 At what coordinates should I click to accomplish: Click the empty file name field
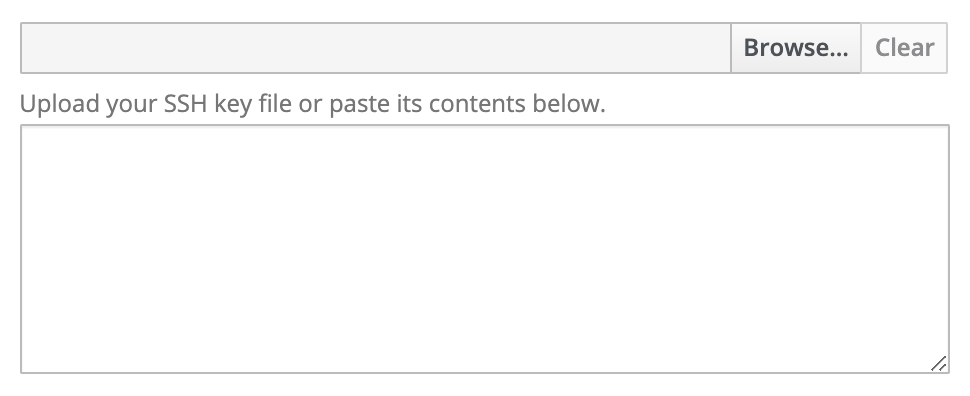coord(376,48)
